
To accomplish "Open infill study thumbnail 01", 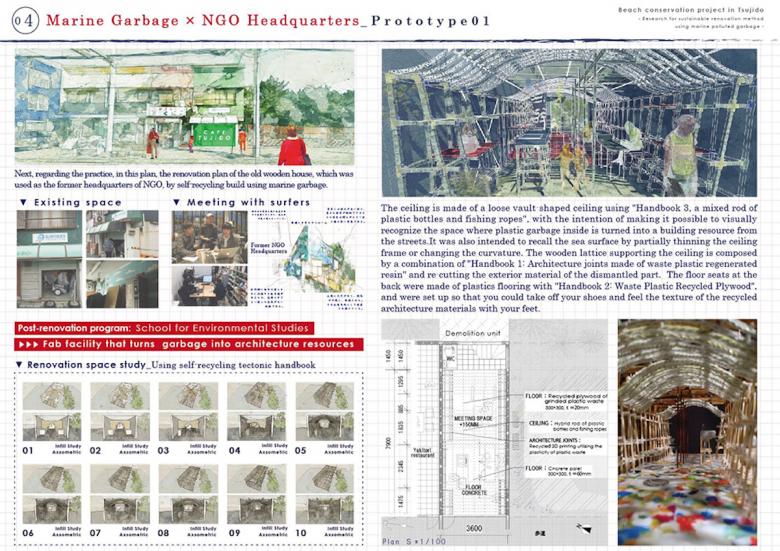I will [48, 408].
